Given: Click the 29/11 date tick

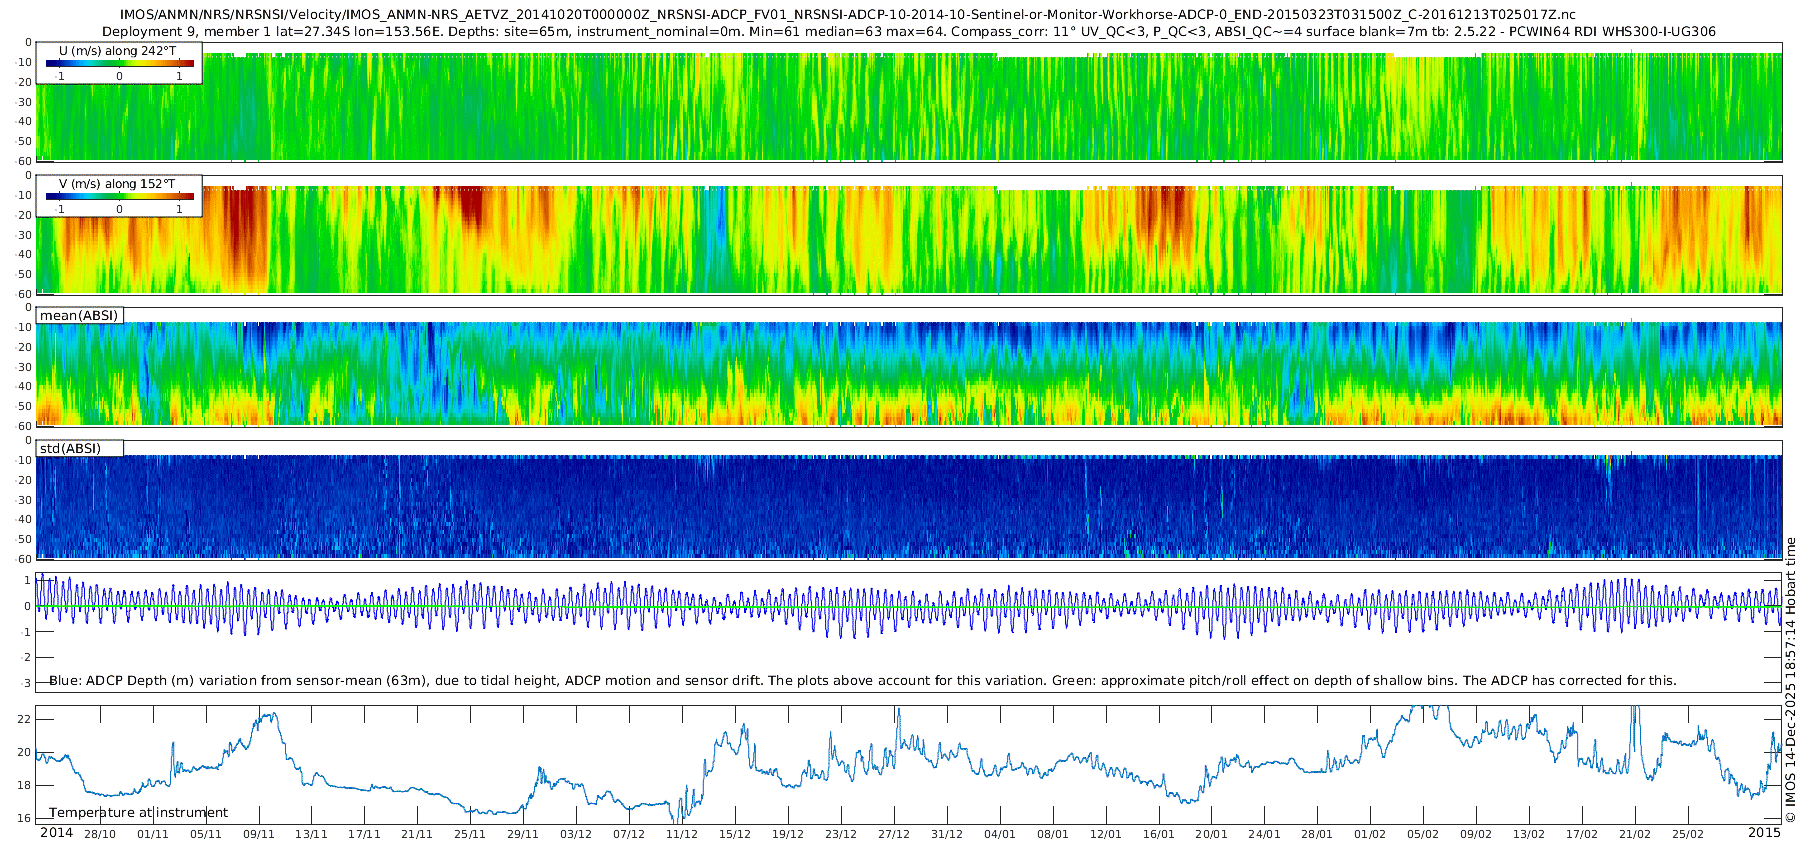Looking at the screenshot, I should [x=523, y=834].
